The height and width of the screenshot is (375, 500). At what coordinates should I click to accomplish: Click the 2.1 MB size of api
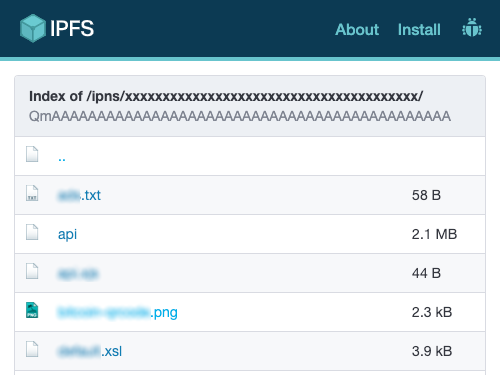click(434, 234)
